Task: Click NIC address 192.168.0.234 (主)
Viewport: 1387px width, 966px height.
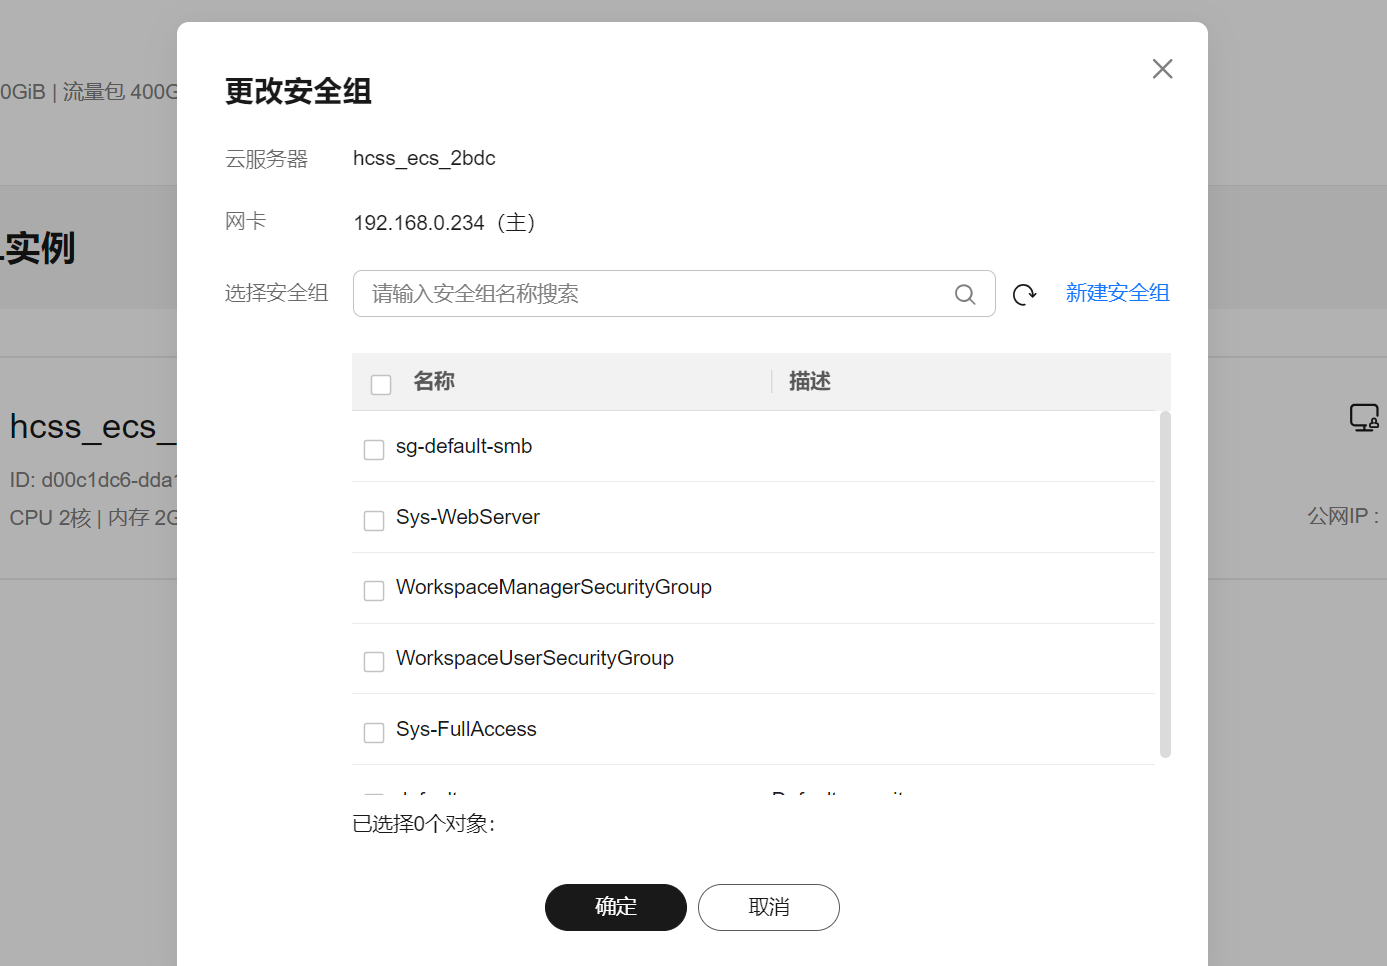Action: coord(445,222)
